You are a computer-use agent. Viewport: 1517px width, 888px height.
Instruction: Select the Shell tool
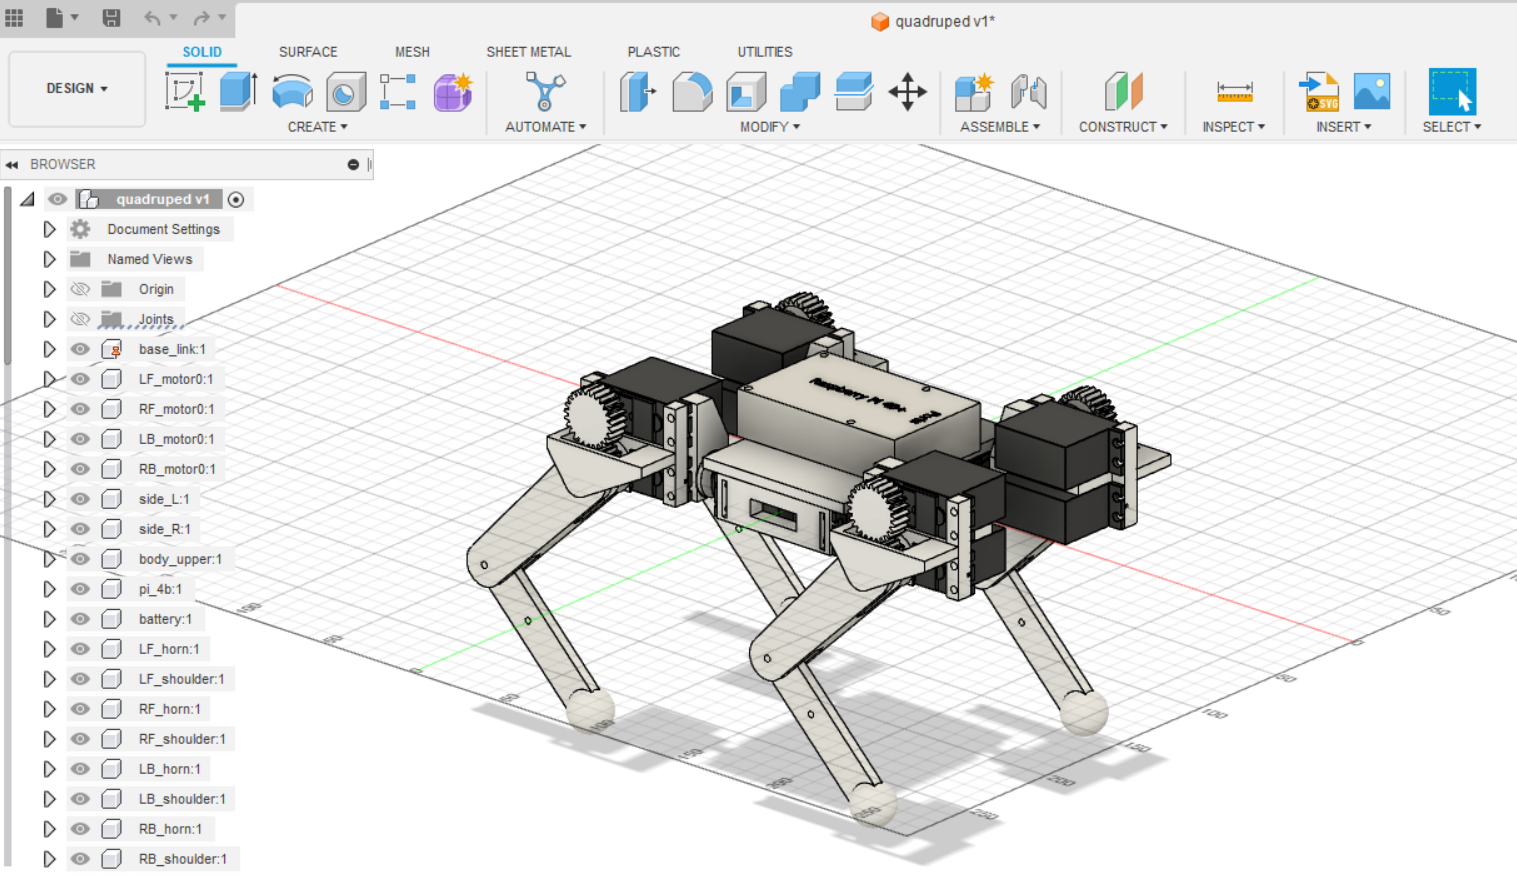[746, 92]
